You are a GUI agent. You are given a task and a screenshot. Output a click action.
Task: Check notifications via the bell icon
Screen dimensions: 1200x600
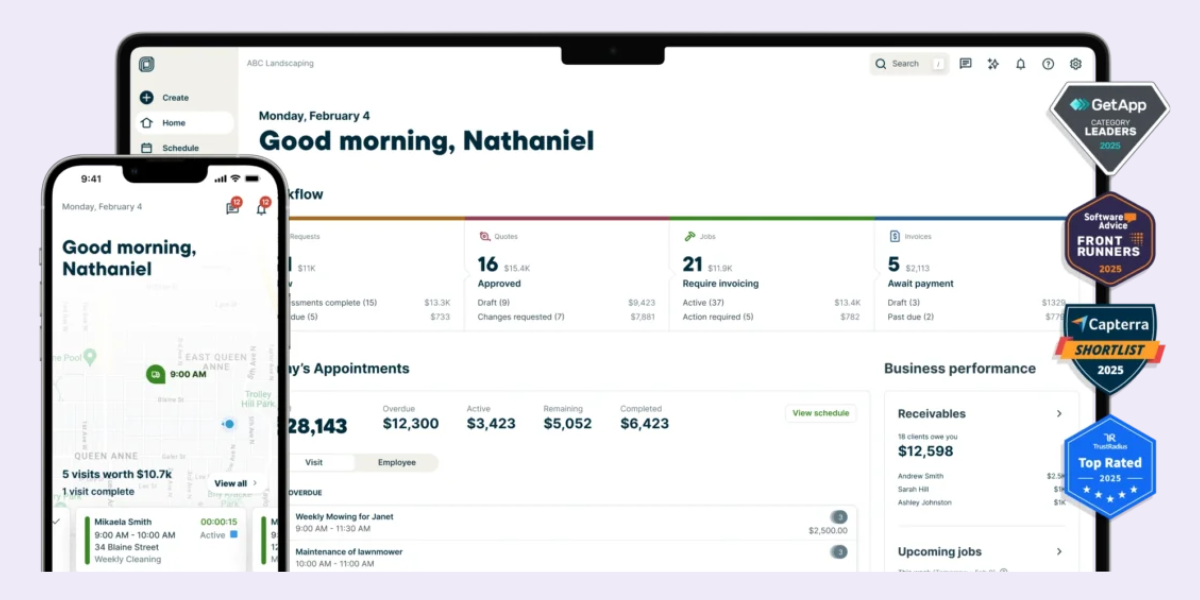click(x=1021, y=63)
